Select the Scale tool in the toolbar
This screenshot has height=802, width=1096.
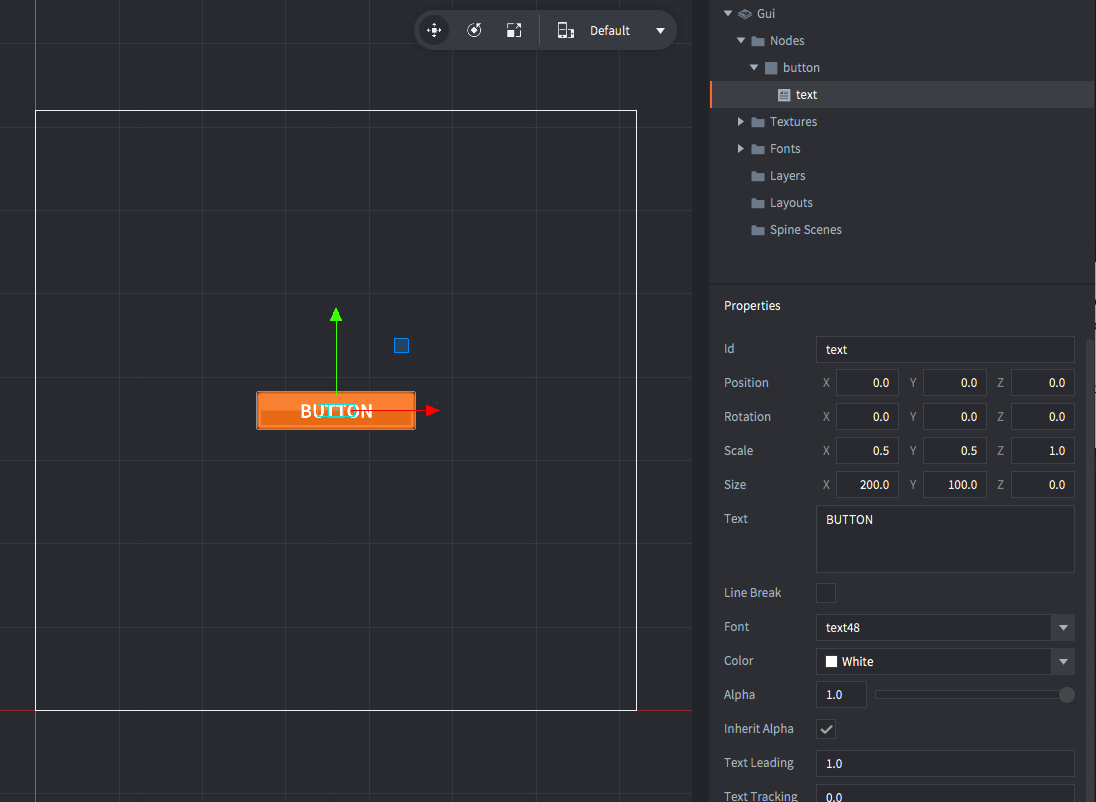tap(514, 30)
